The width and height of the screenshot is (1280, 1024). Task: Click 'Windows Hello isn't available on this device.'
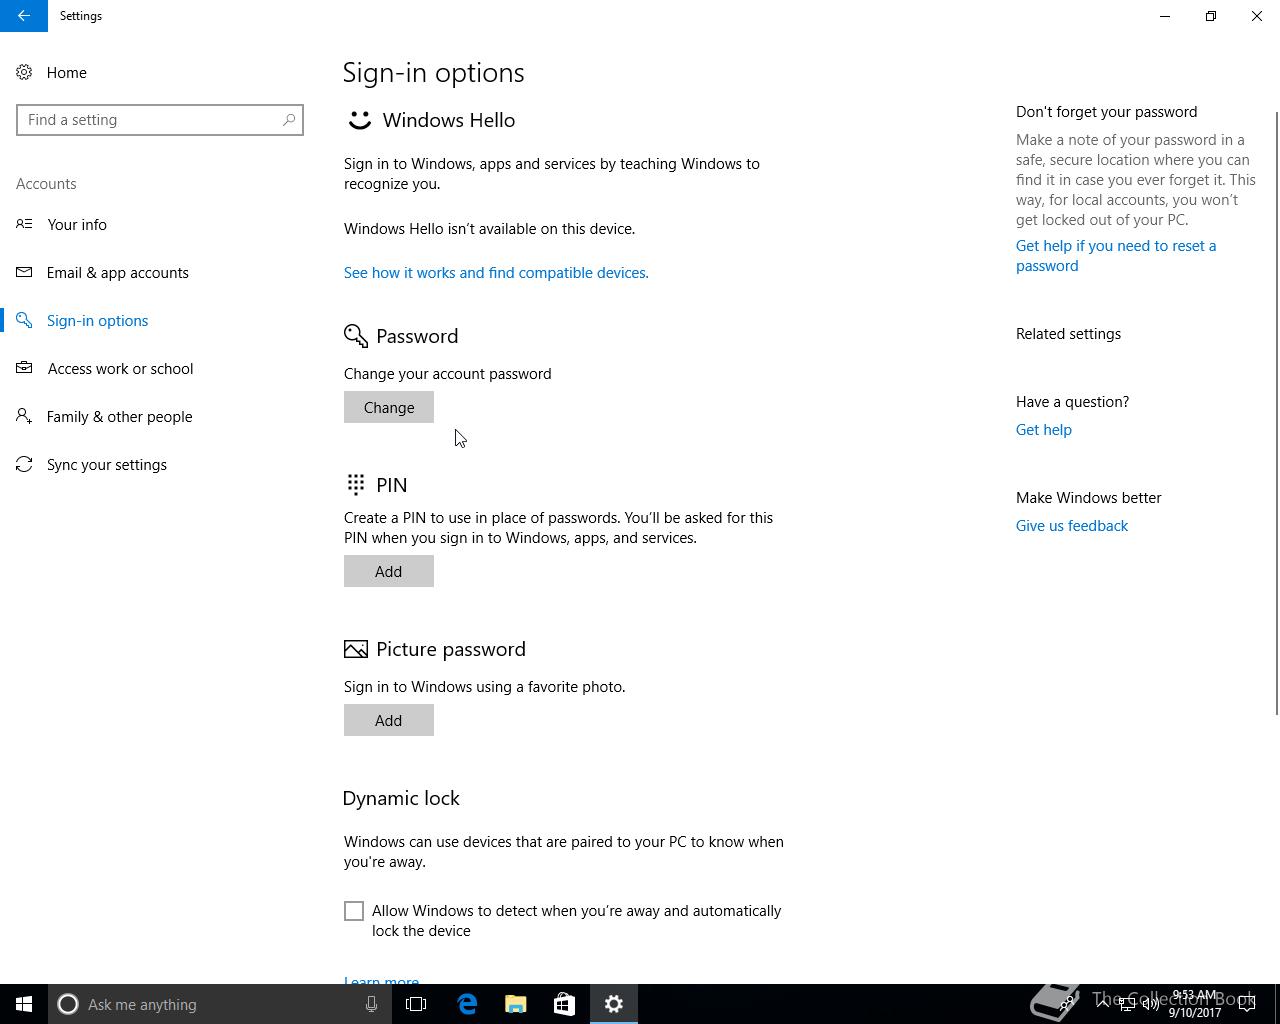[x=490, y=229]
